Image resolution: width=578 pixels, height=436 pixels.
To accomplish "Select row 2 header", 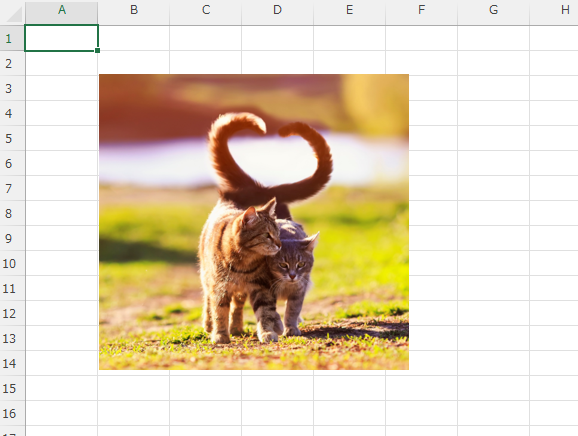I will (12, 63).
